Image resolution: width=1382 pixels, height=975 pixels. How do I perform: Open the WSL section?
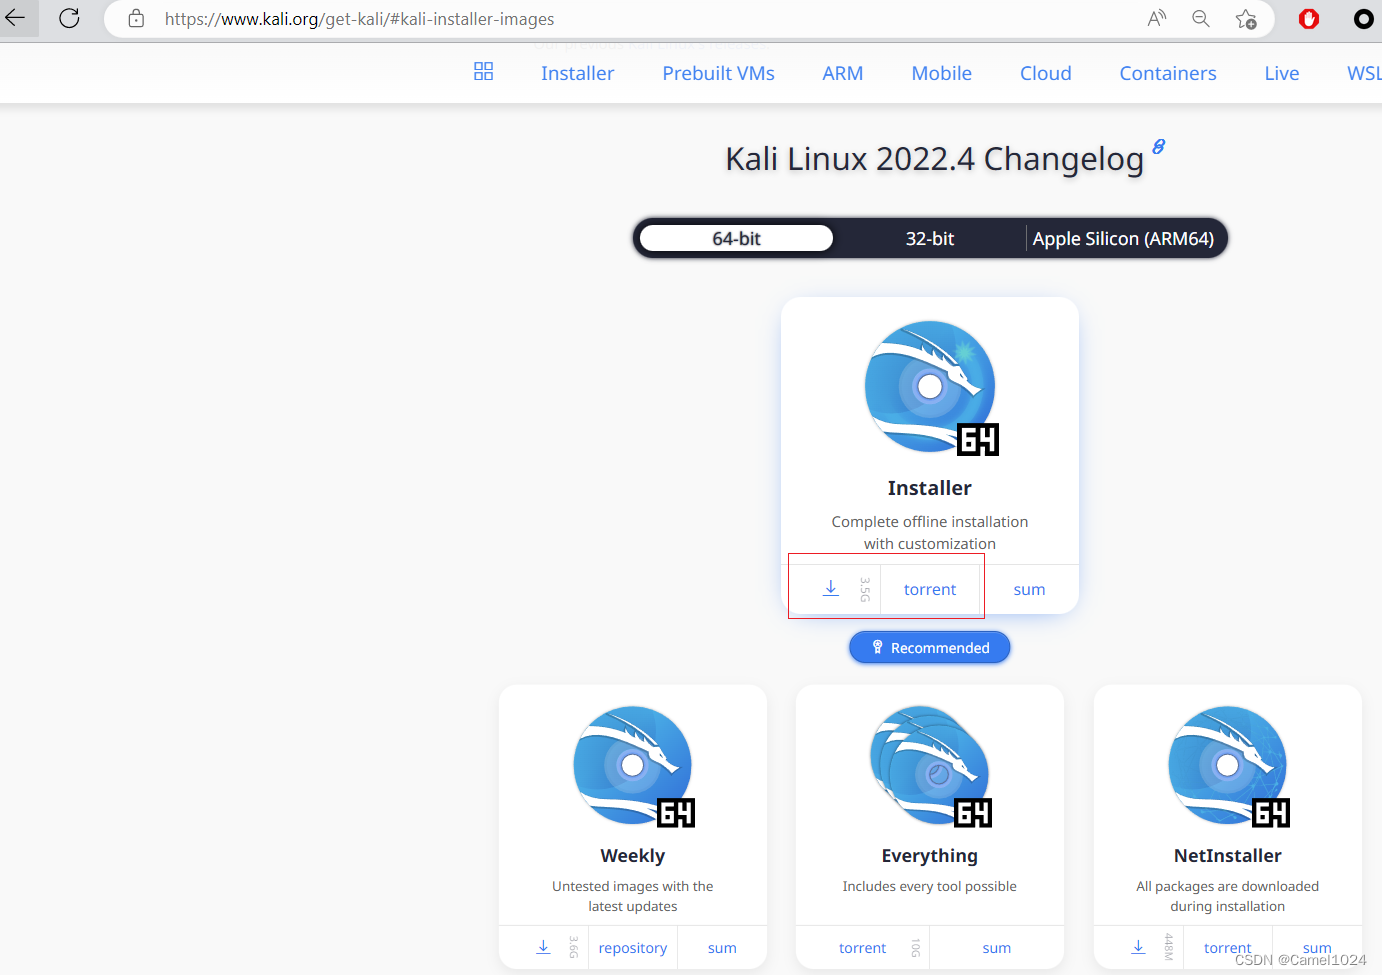coord(1364,73)
